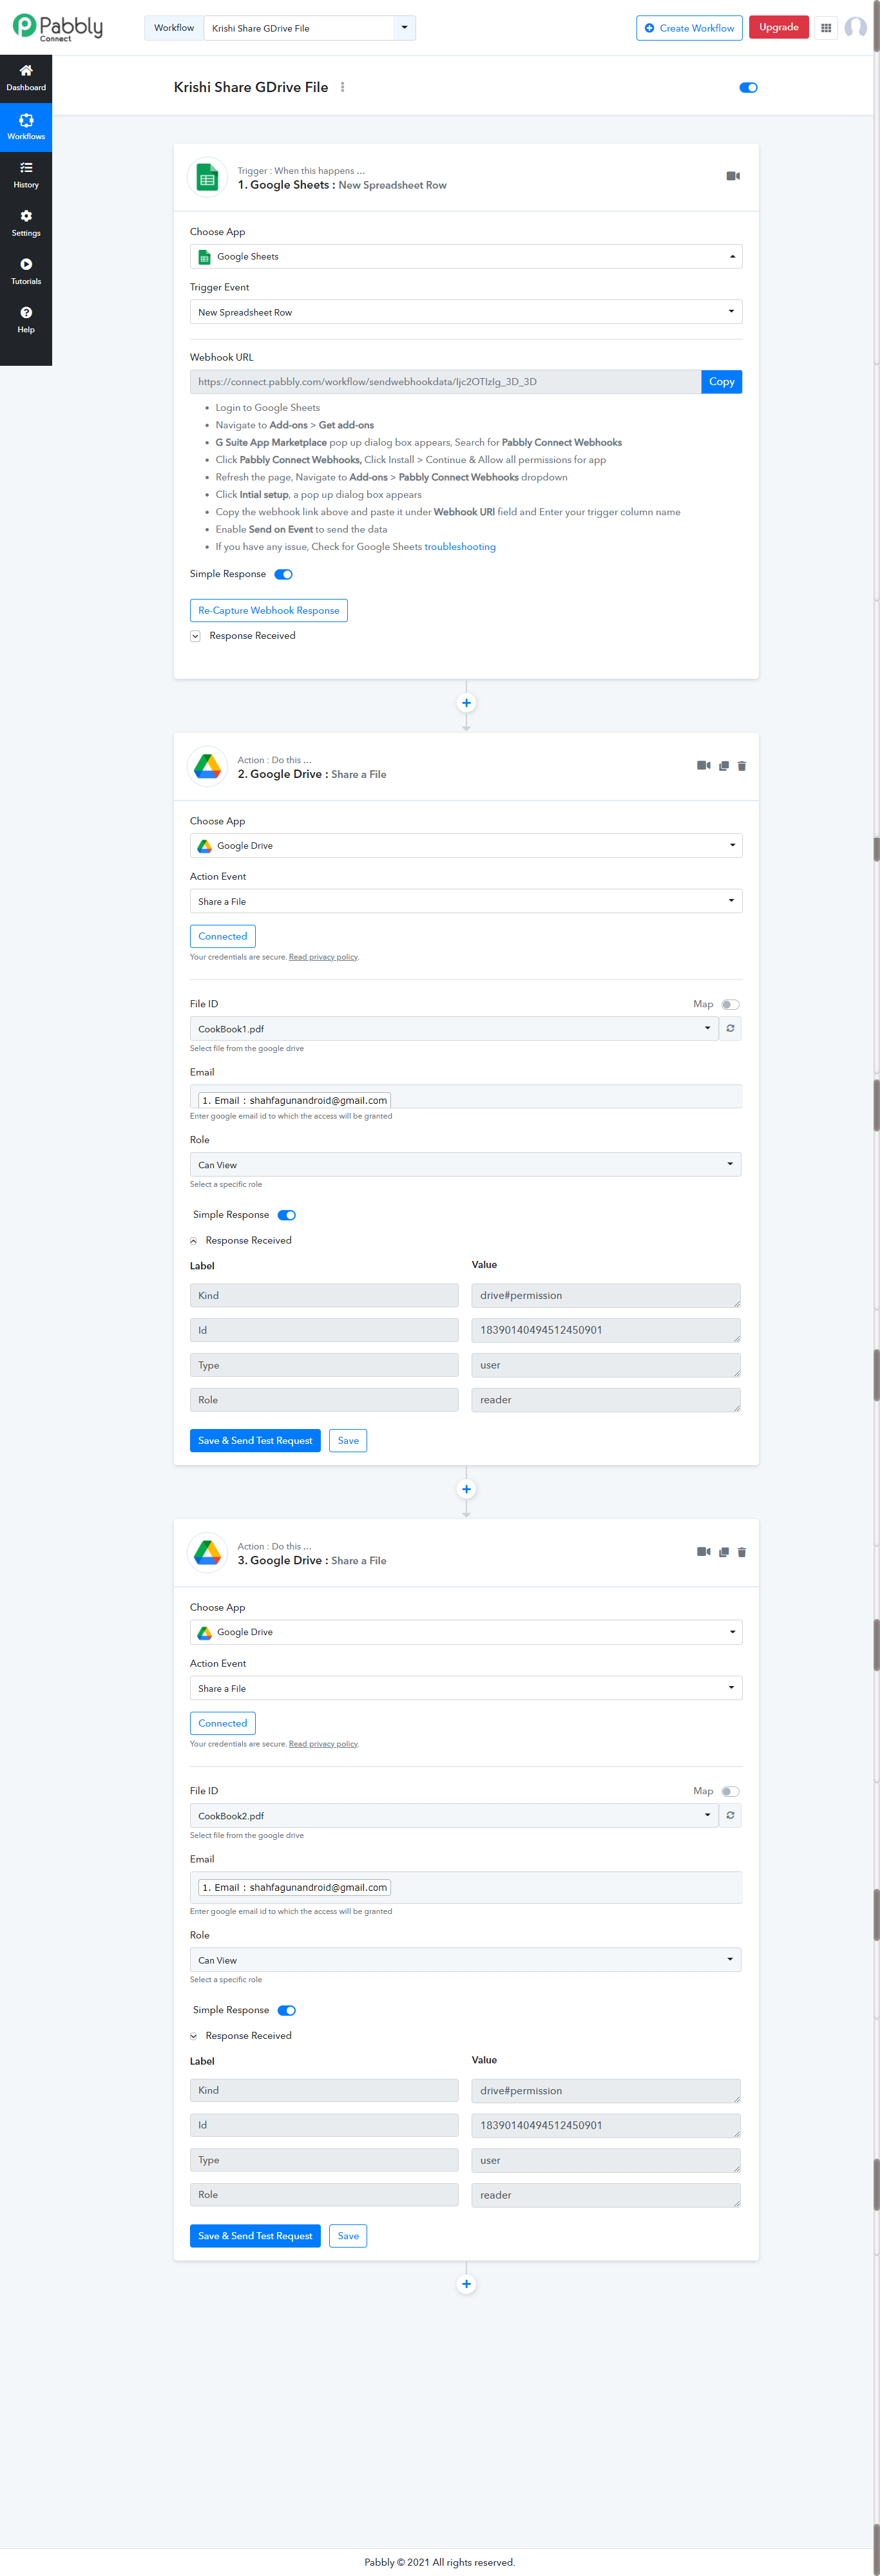Toggle Map switch for CookBook1.pdf File ID
The image size is (880, 2576).
[x=730, y=1004]
